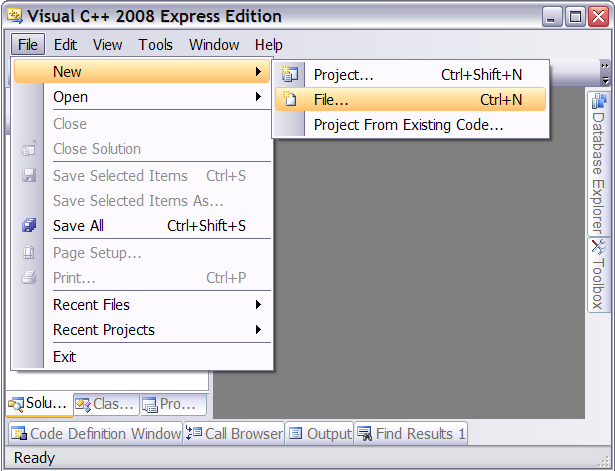Click the Output window tab icon
This screenshot has height=471, width=615.
pyautogui.click(x=295, y=433)
